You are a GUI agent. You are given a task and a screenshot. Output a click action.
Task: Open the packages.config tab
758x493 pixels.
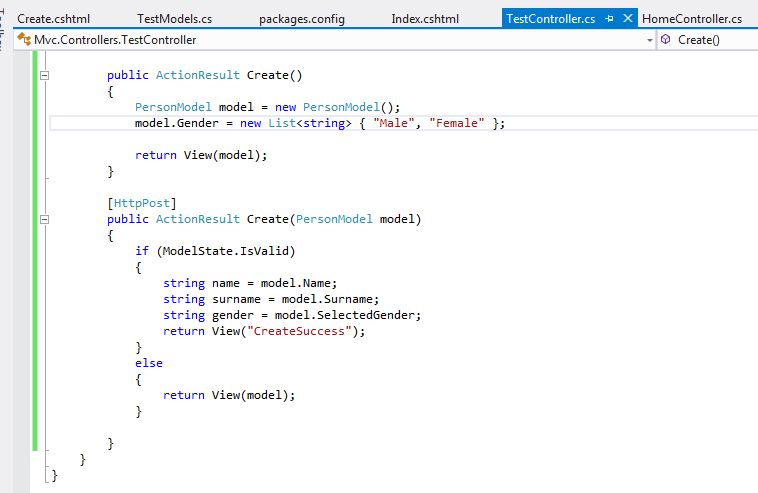click(300, 19)
